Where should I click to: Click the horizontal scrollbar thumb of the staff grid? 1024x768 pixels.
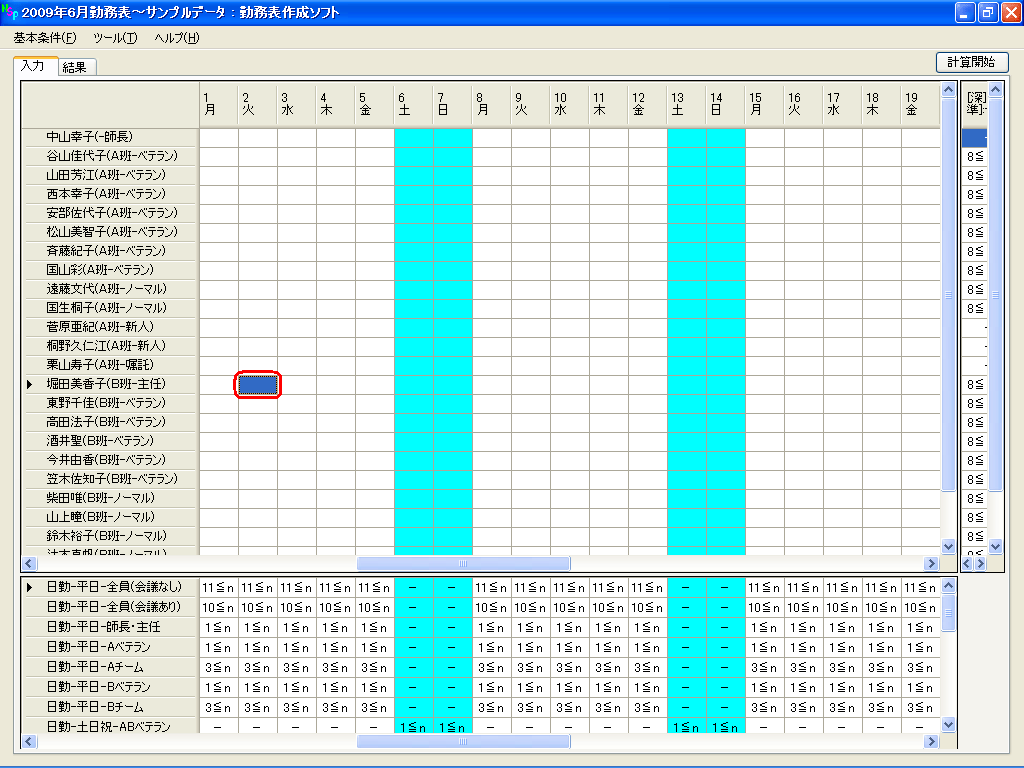point(464,563)
